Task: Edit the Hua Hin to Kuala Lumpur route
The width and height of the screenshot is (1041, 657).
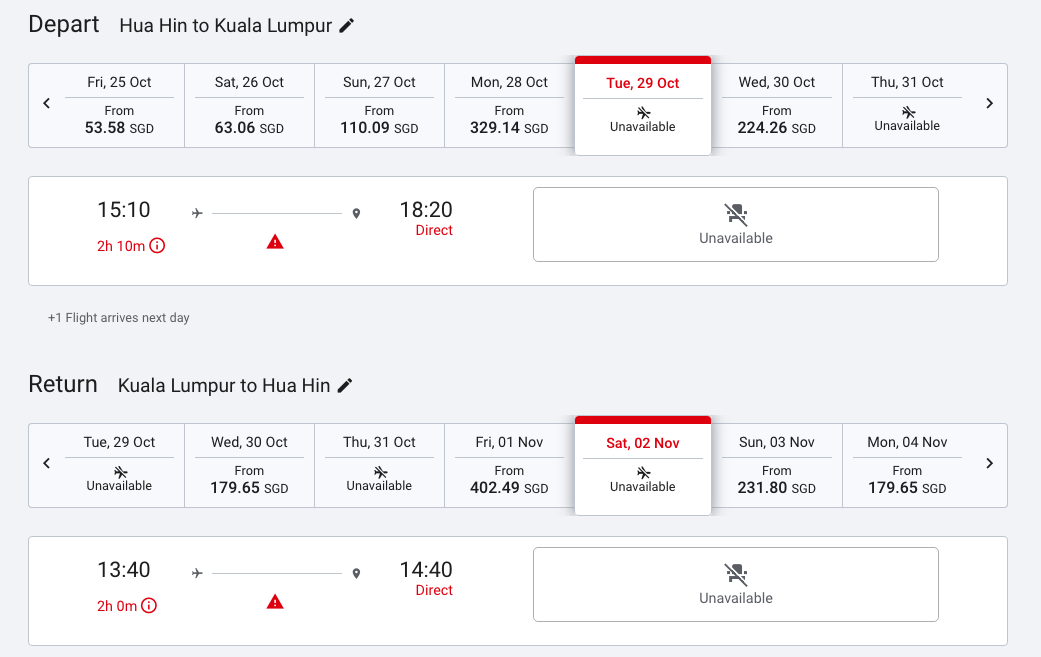Action: [x=347, y=26]
